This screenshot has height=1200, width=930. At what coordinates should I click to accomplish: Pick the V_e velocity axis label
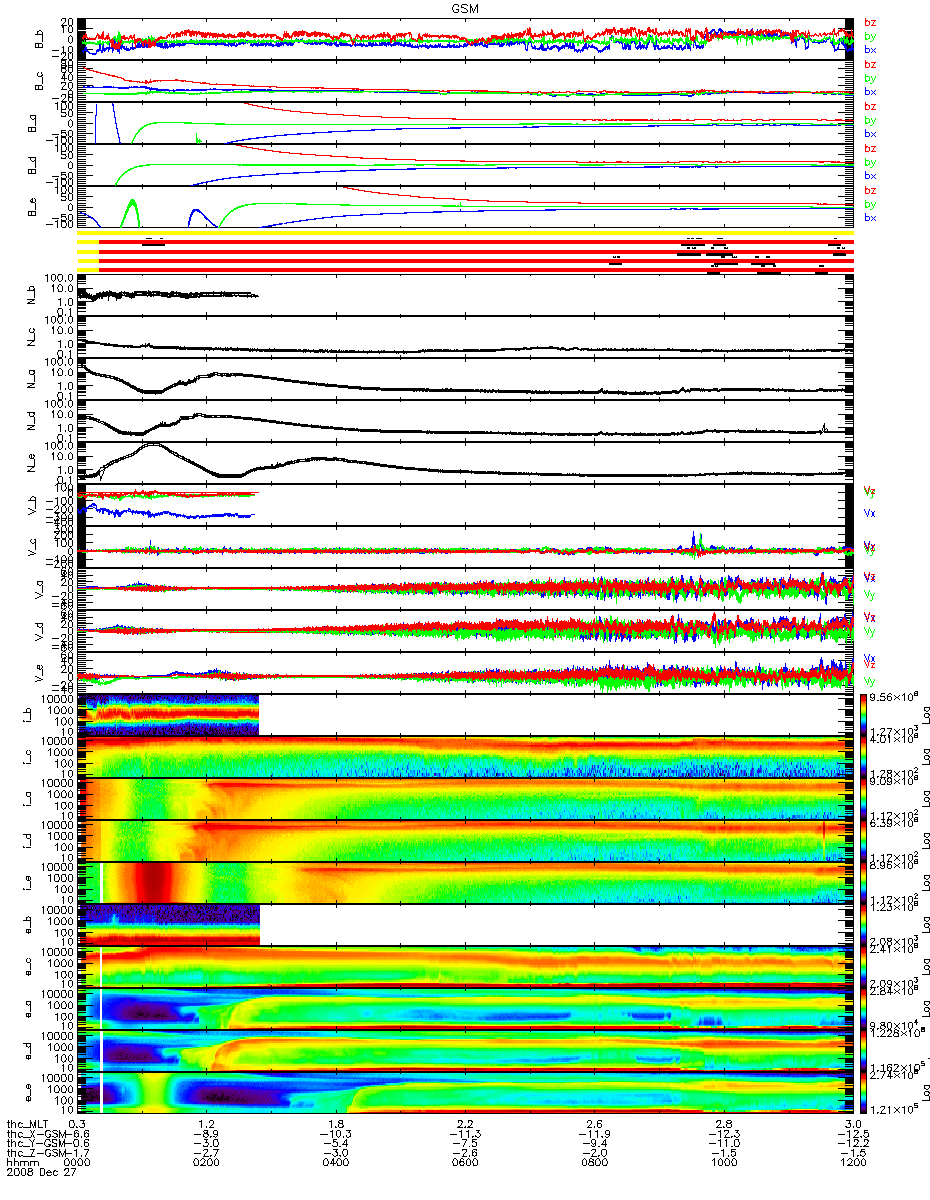click(40, 673)
